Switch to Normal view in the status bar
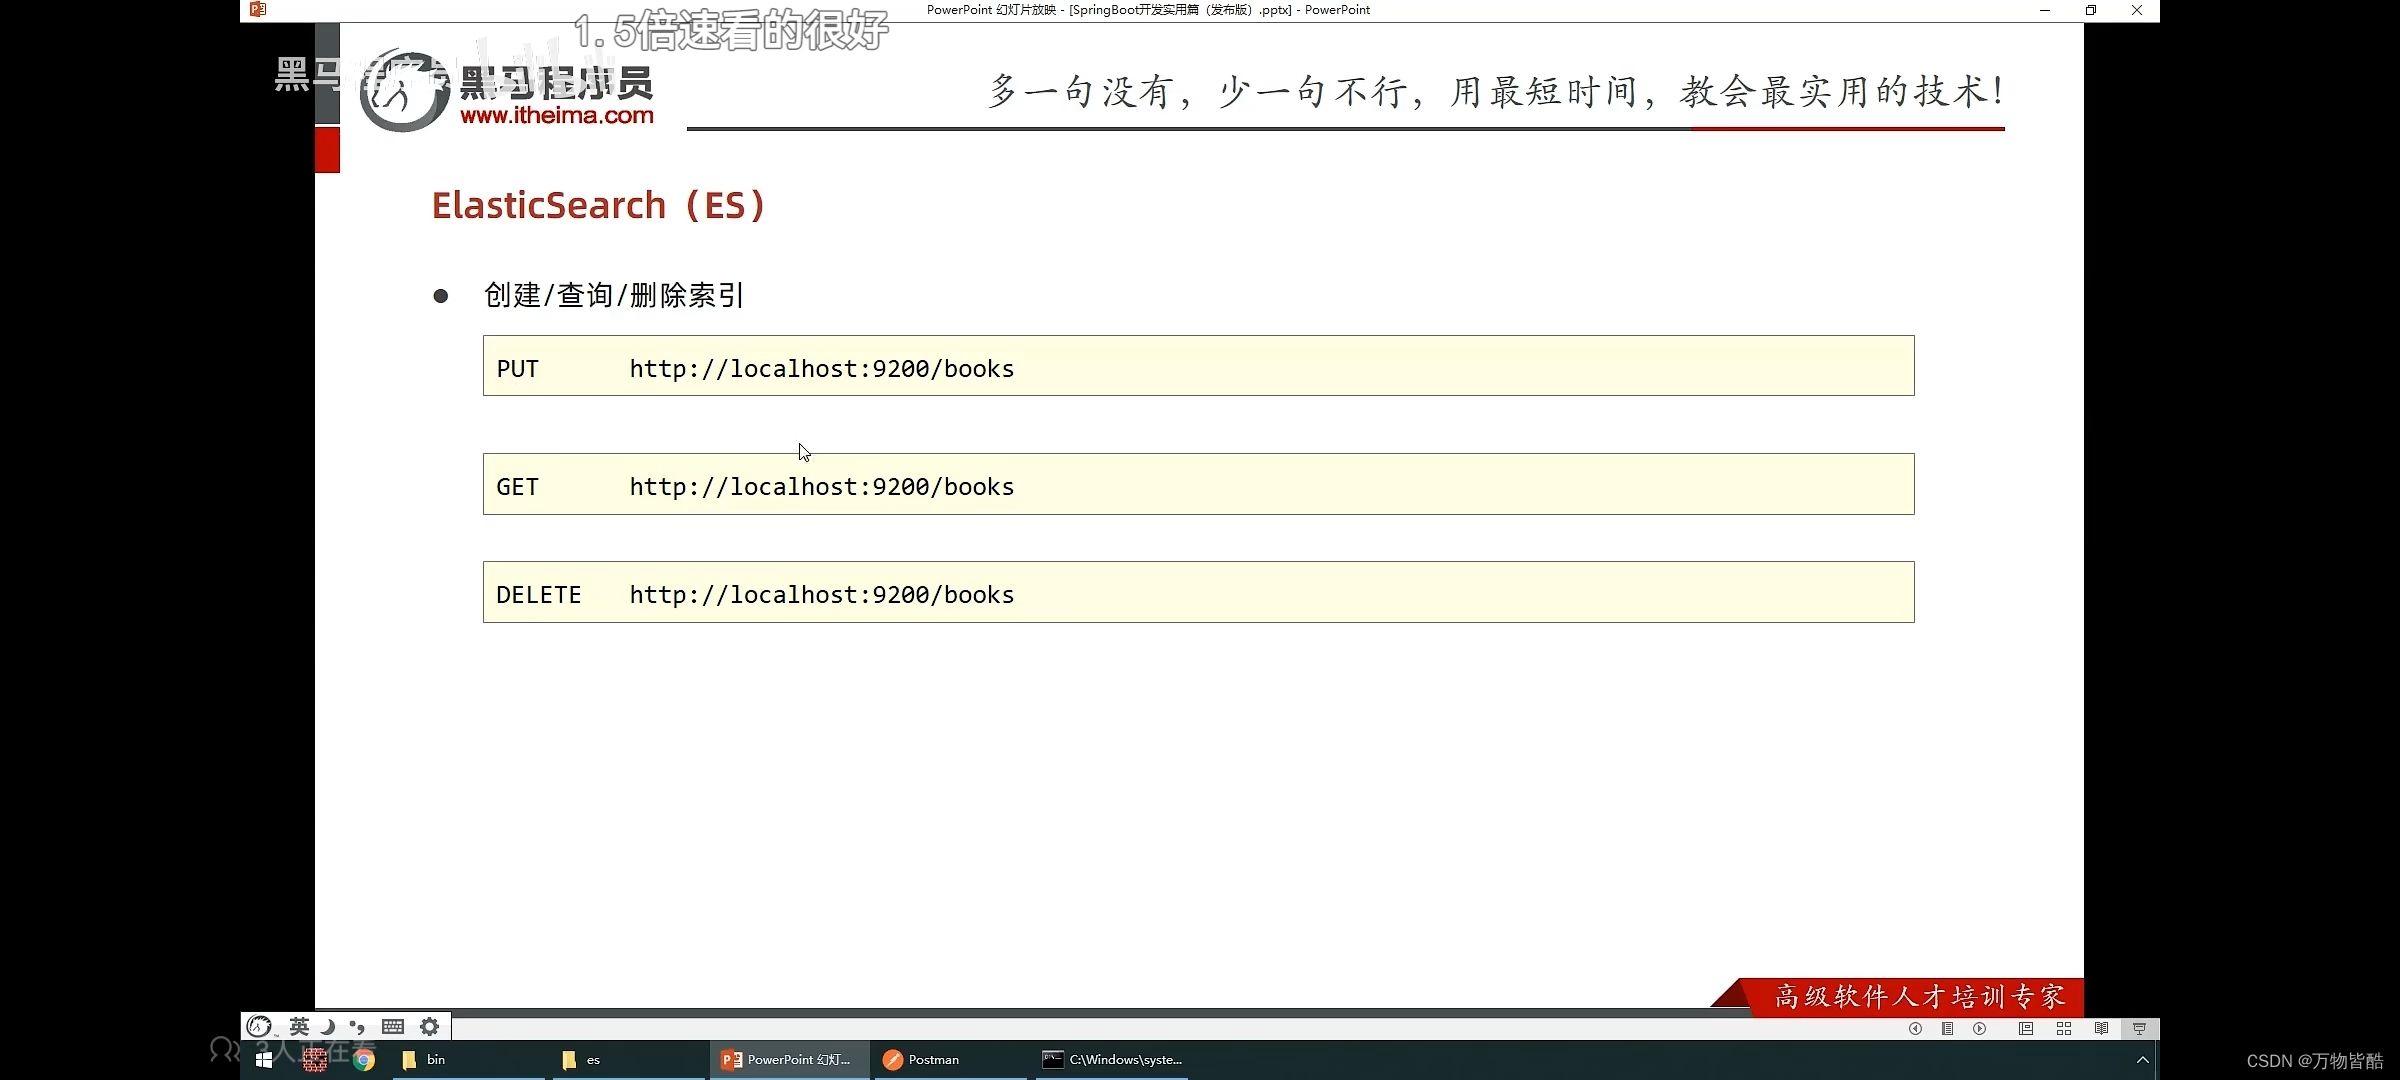The image size is (2400, 1080). (2025, 1029)
